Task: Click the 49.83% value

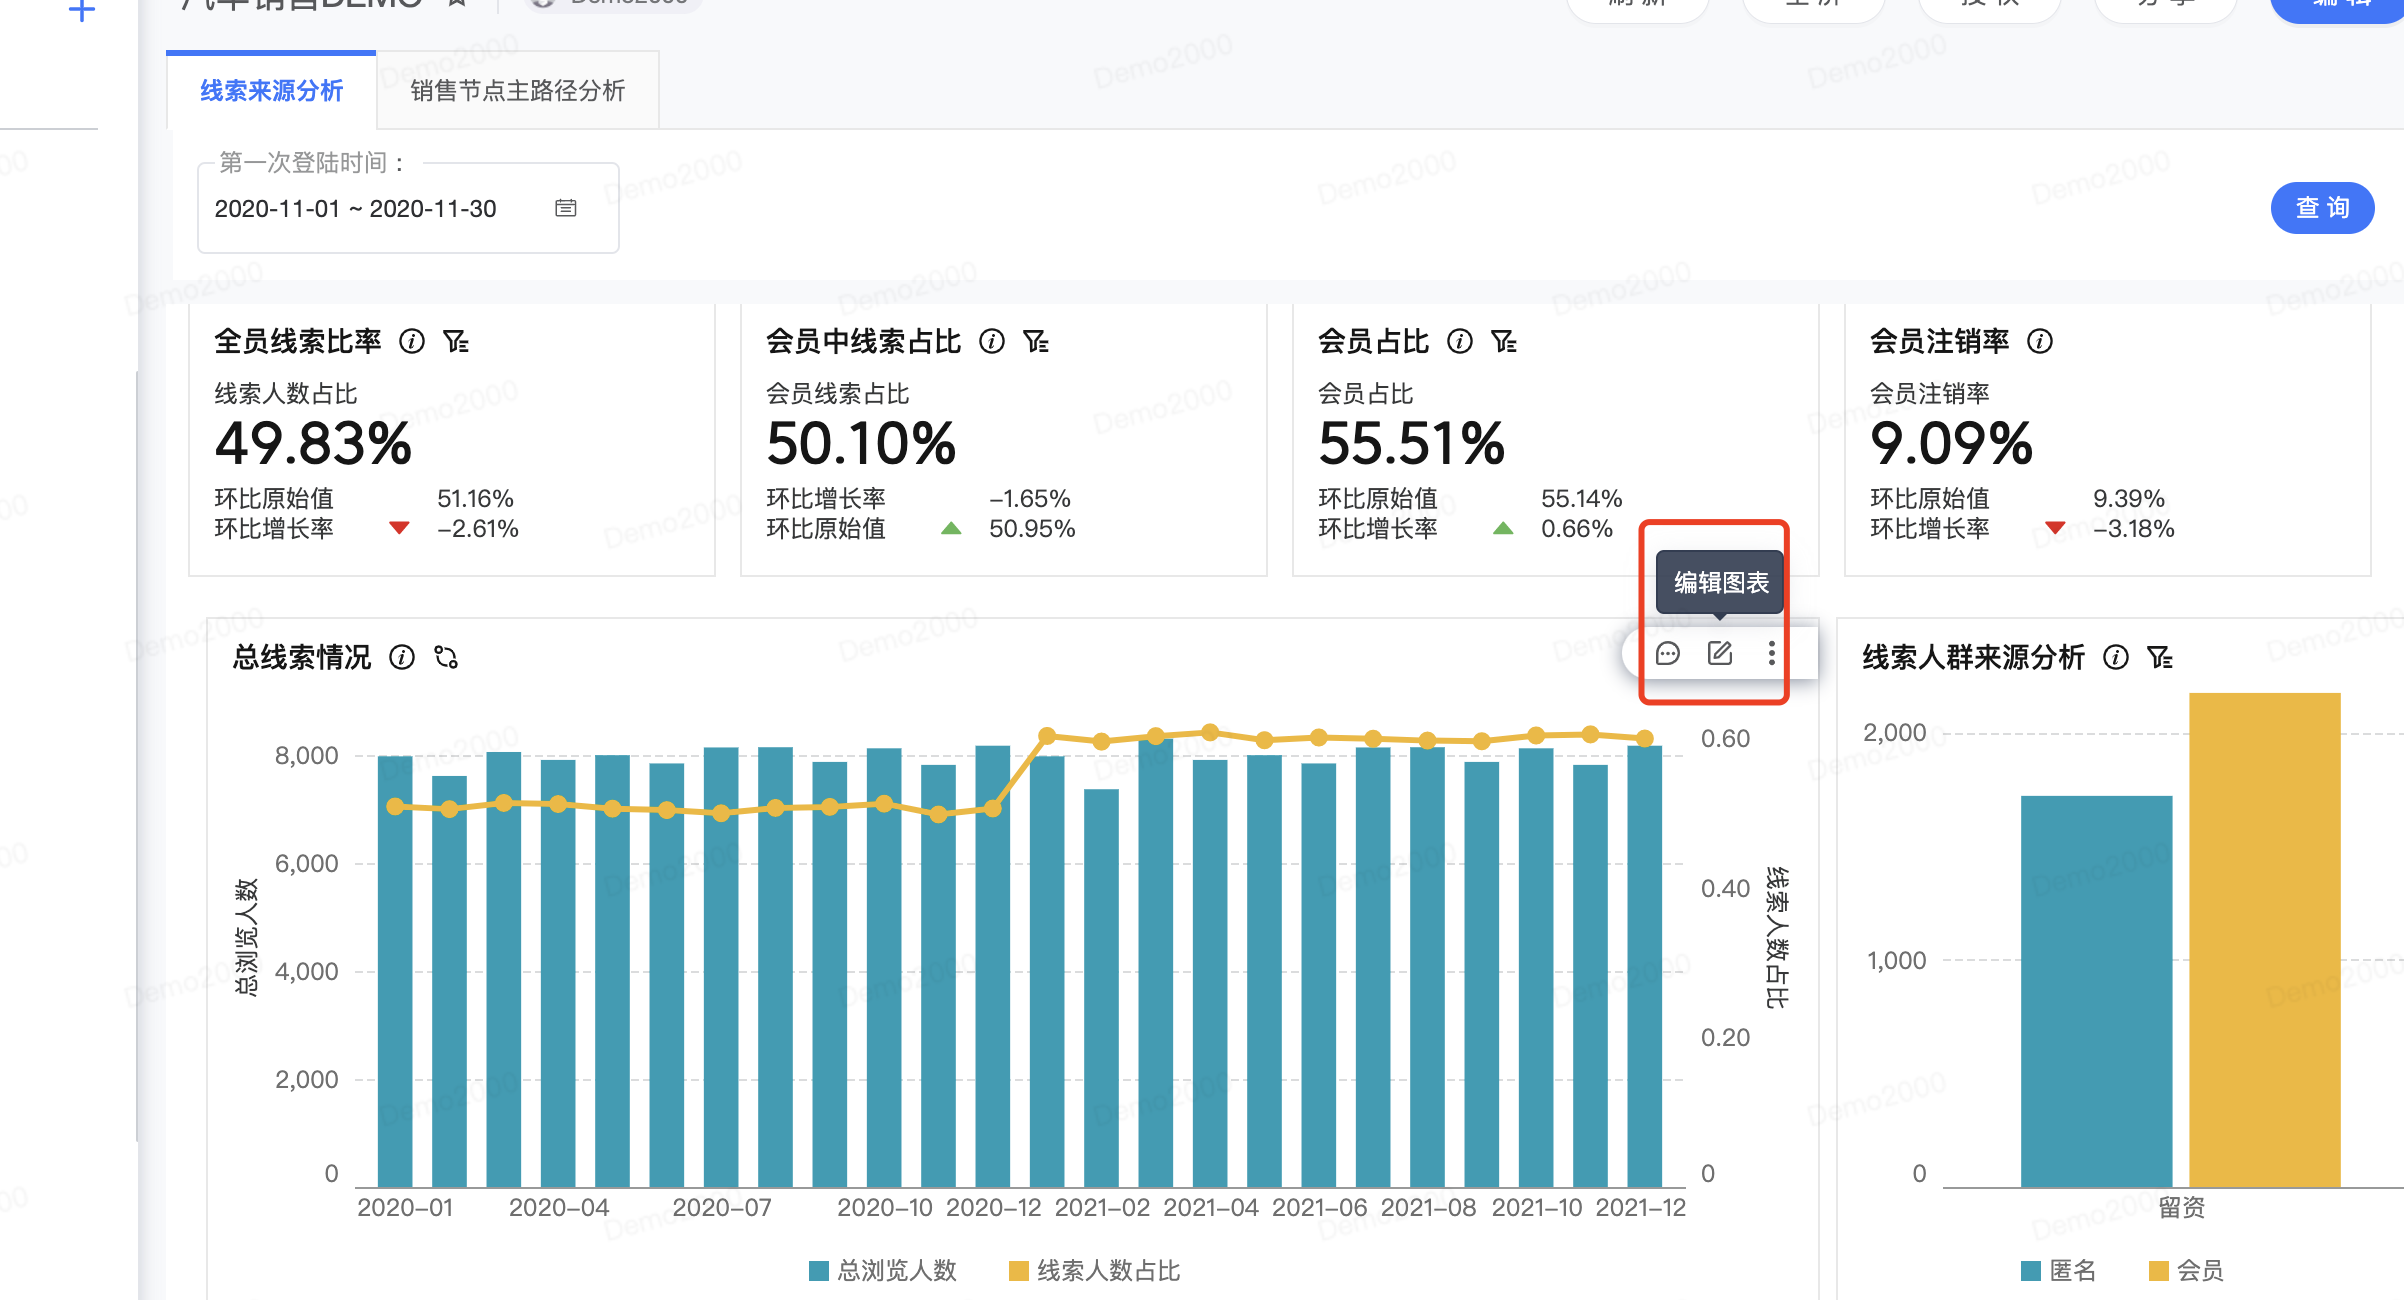Action: click(313, 444)
